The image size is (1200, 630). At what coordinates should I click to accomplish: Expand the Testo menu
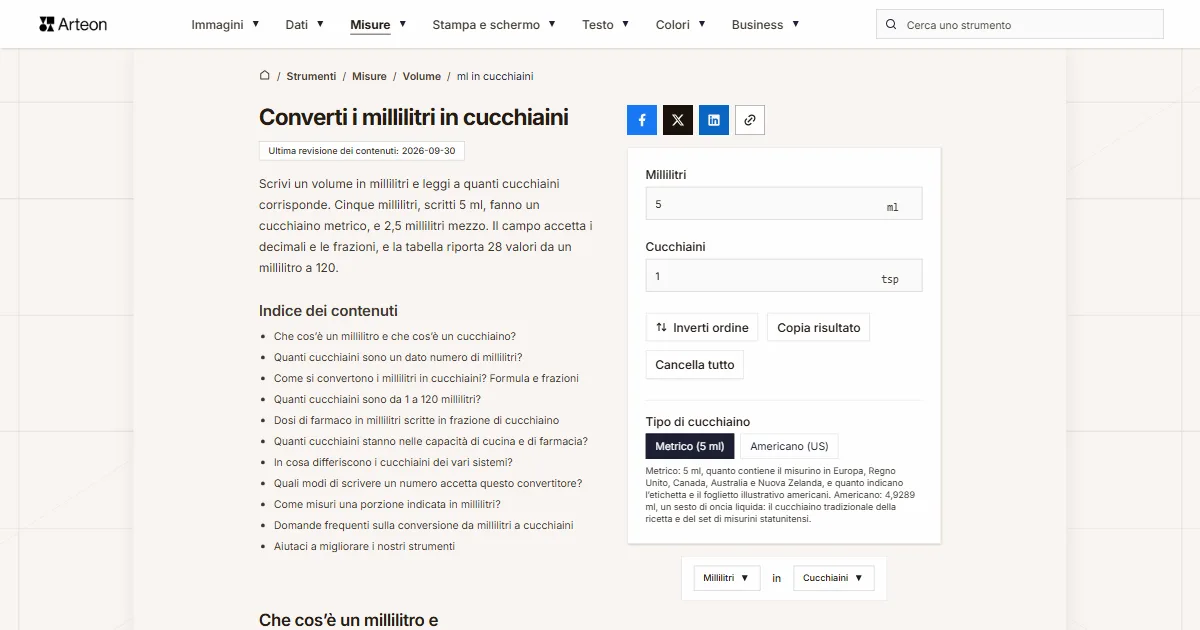[606, 24]
